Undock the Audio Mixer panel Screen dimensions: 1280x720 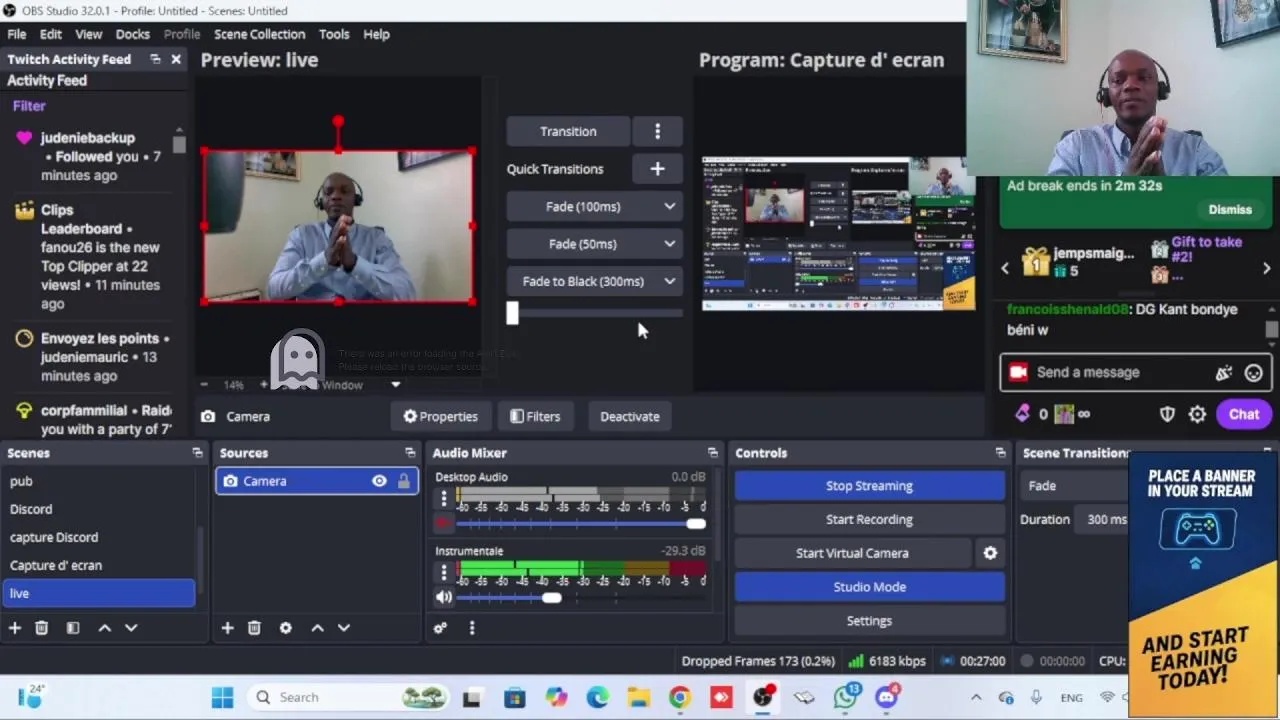click(712, 453)
